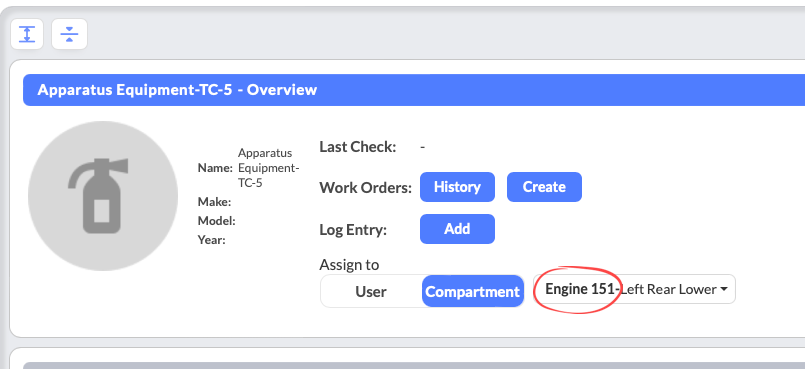
Task: Click the expand all sections icon
Action: 27,34
